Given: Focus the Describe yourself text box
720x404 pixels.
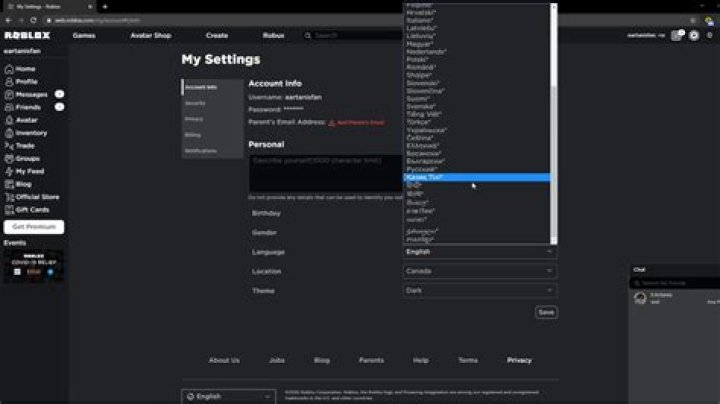Looking at the screenshot, I should click(326, 173).
